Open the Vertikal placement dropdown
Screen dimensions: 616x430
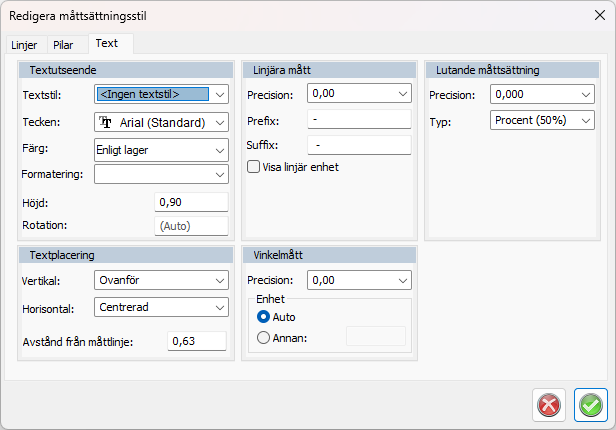[x=161, y=280]
